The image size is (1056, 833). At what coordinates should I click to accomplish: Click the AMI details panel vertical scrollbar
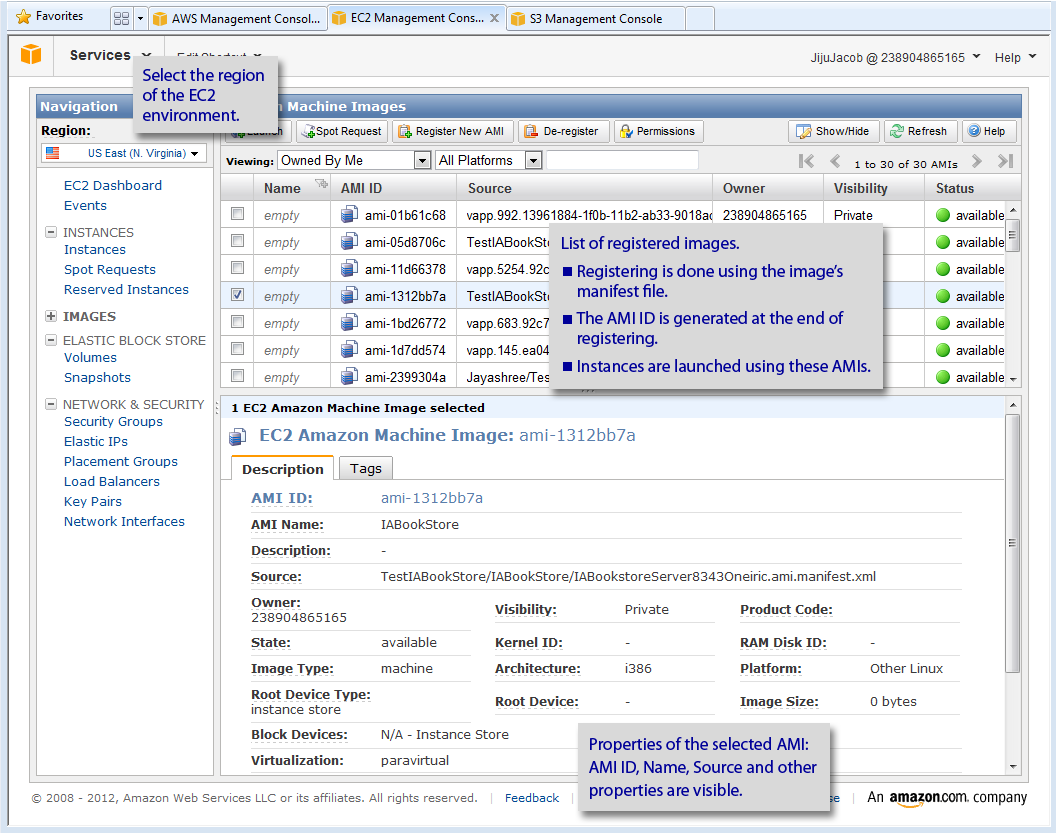click(1012, 543)
